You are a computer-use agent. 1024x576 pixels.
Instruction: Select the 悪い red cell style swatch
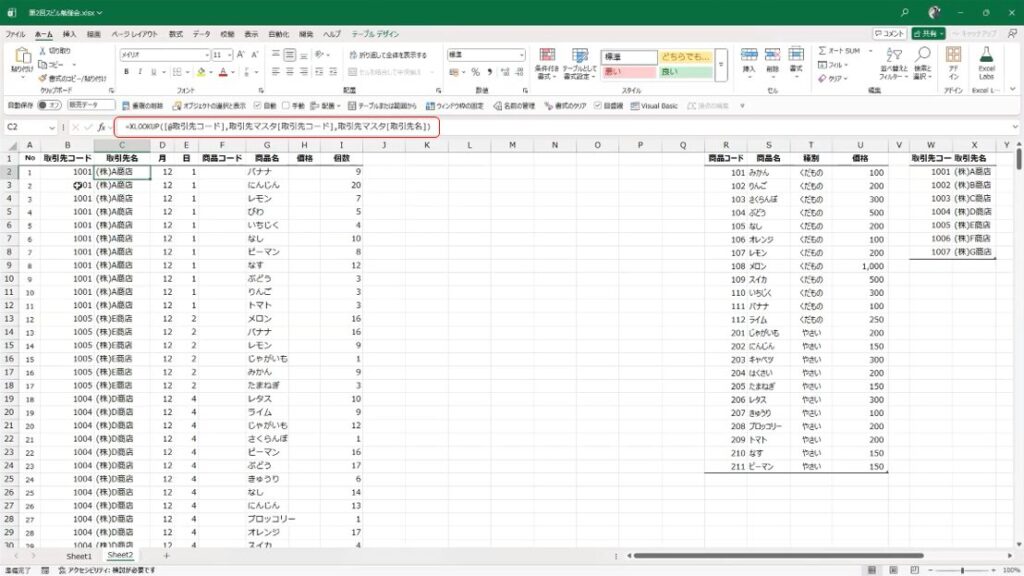(627, 72)
